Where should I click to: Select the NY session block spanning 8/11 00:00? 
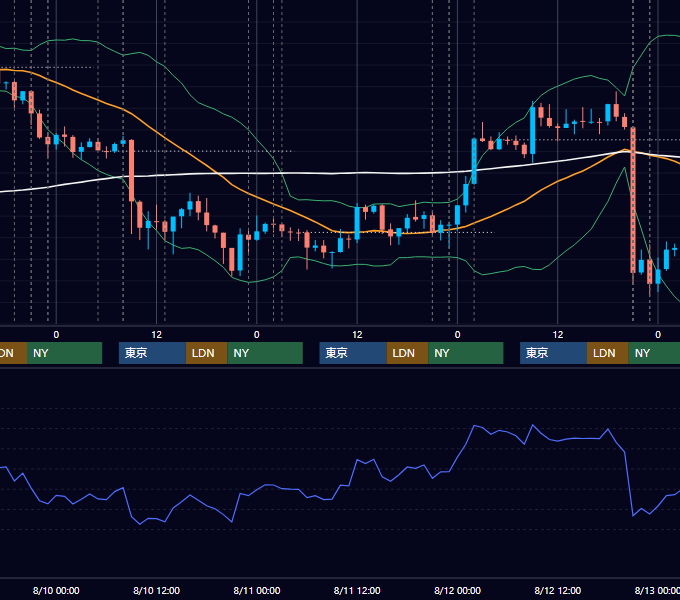(265, 353)
